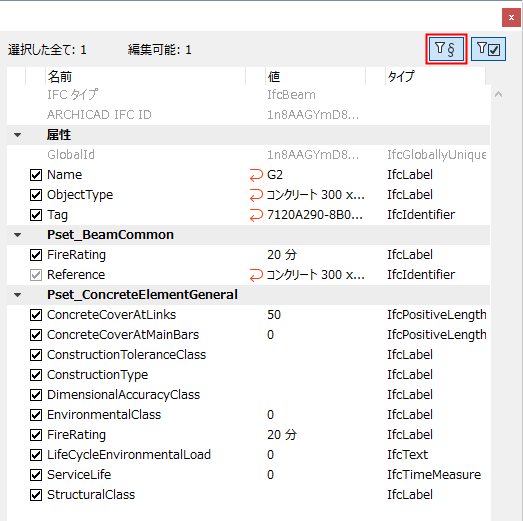Click the 編集可能: 1 label
This screenshot has height=521, width=523.
pos(160,50)
